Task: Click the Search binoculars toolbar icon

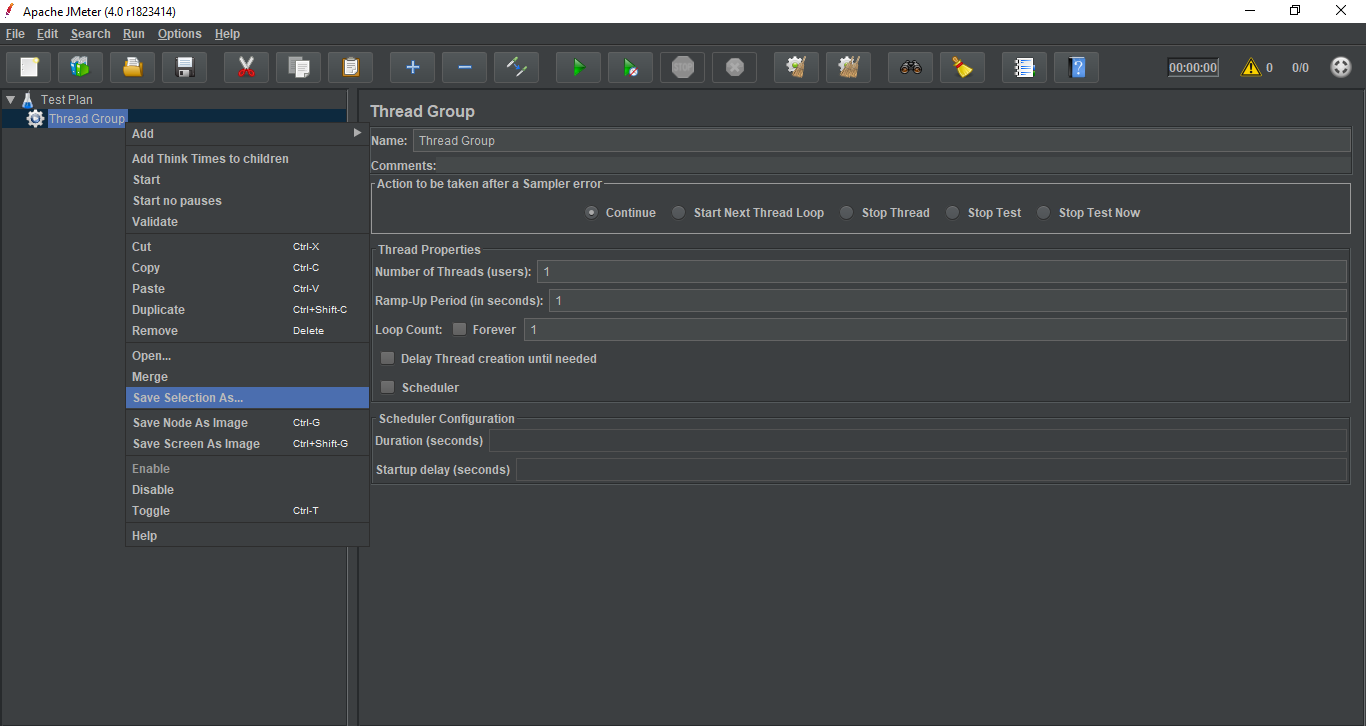Action: pyautogui.click(x=910, y=67)
